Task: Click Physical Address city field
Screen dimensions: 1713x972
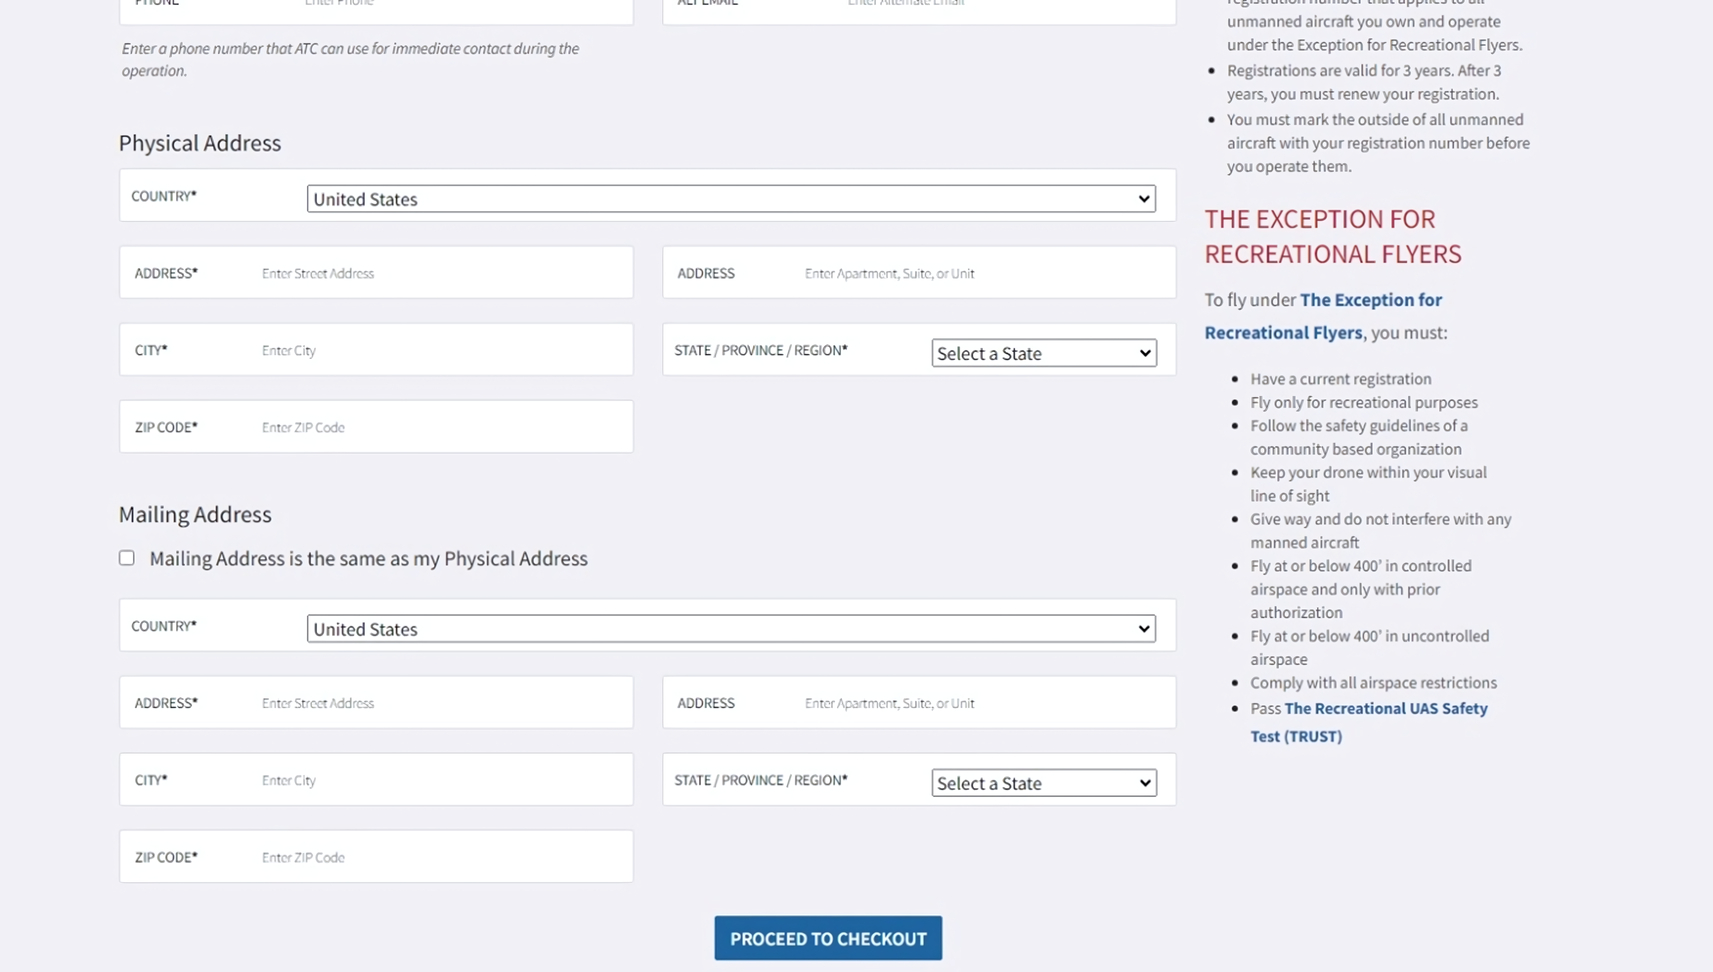Action: [440, 350]
